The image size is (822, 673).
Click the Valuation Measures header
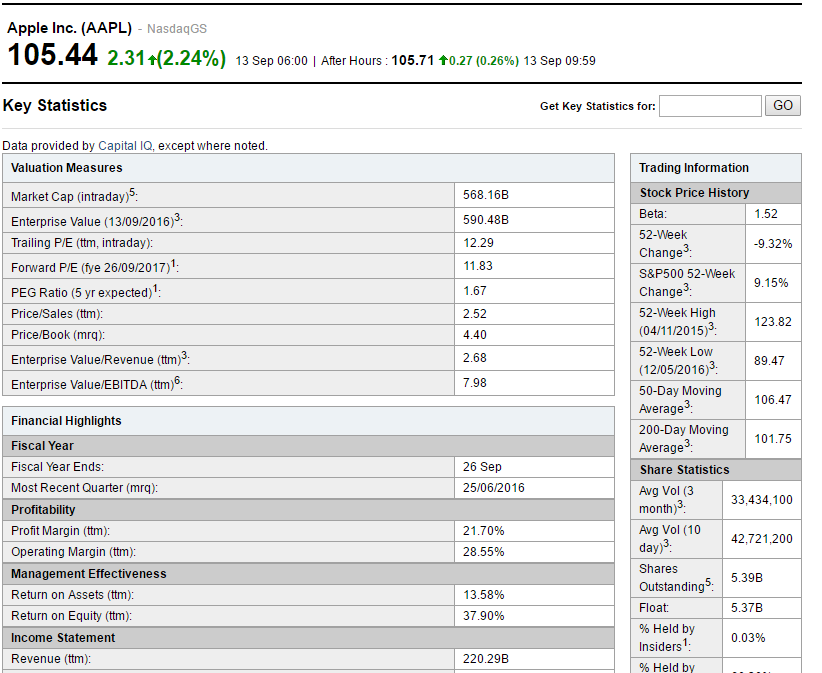coord(67,168)
